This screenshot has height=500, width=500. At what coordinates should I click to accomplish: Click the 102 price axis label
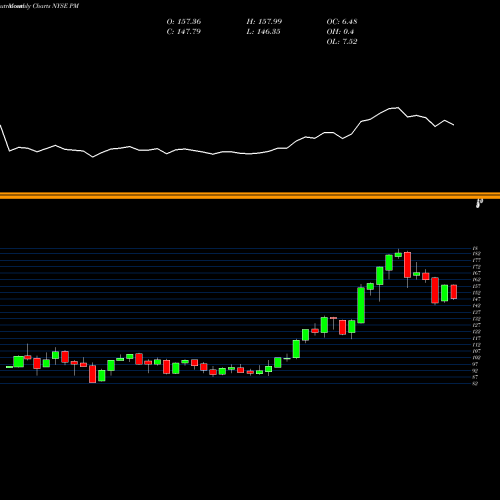coord(476,358)
